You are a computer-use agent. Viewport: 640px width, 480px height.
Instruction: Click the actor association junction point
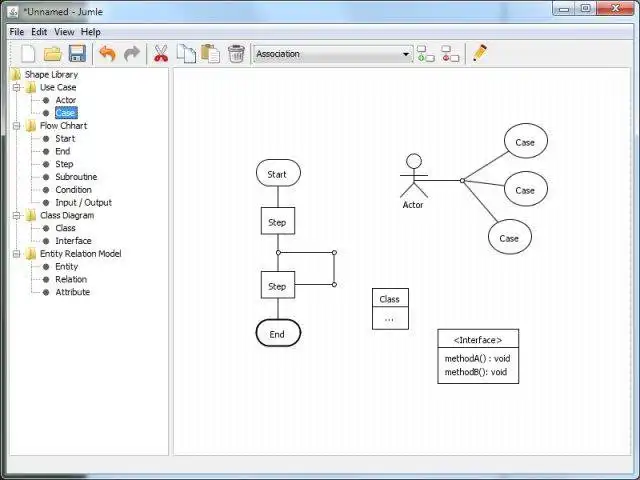462,180
